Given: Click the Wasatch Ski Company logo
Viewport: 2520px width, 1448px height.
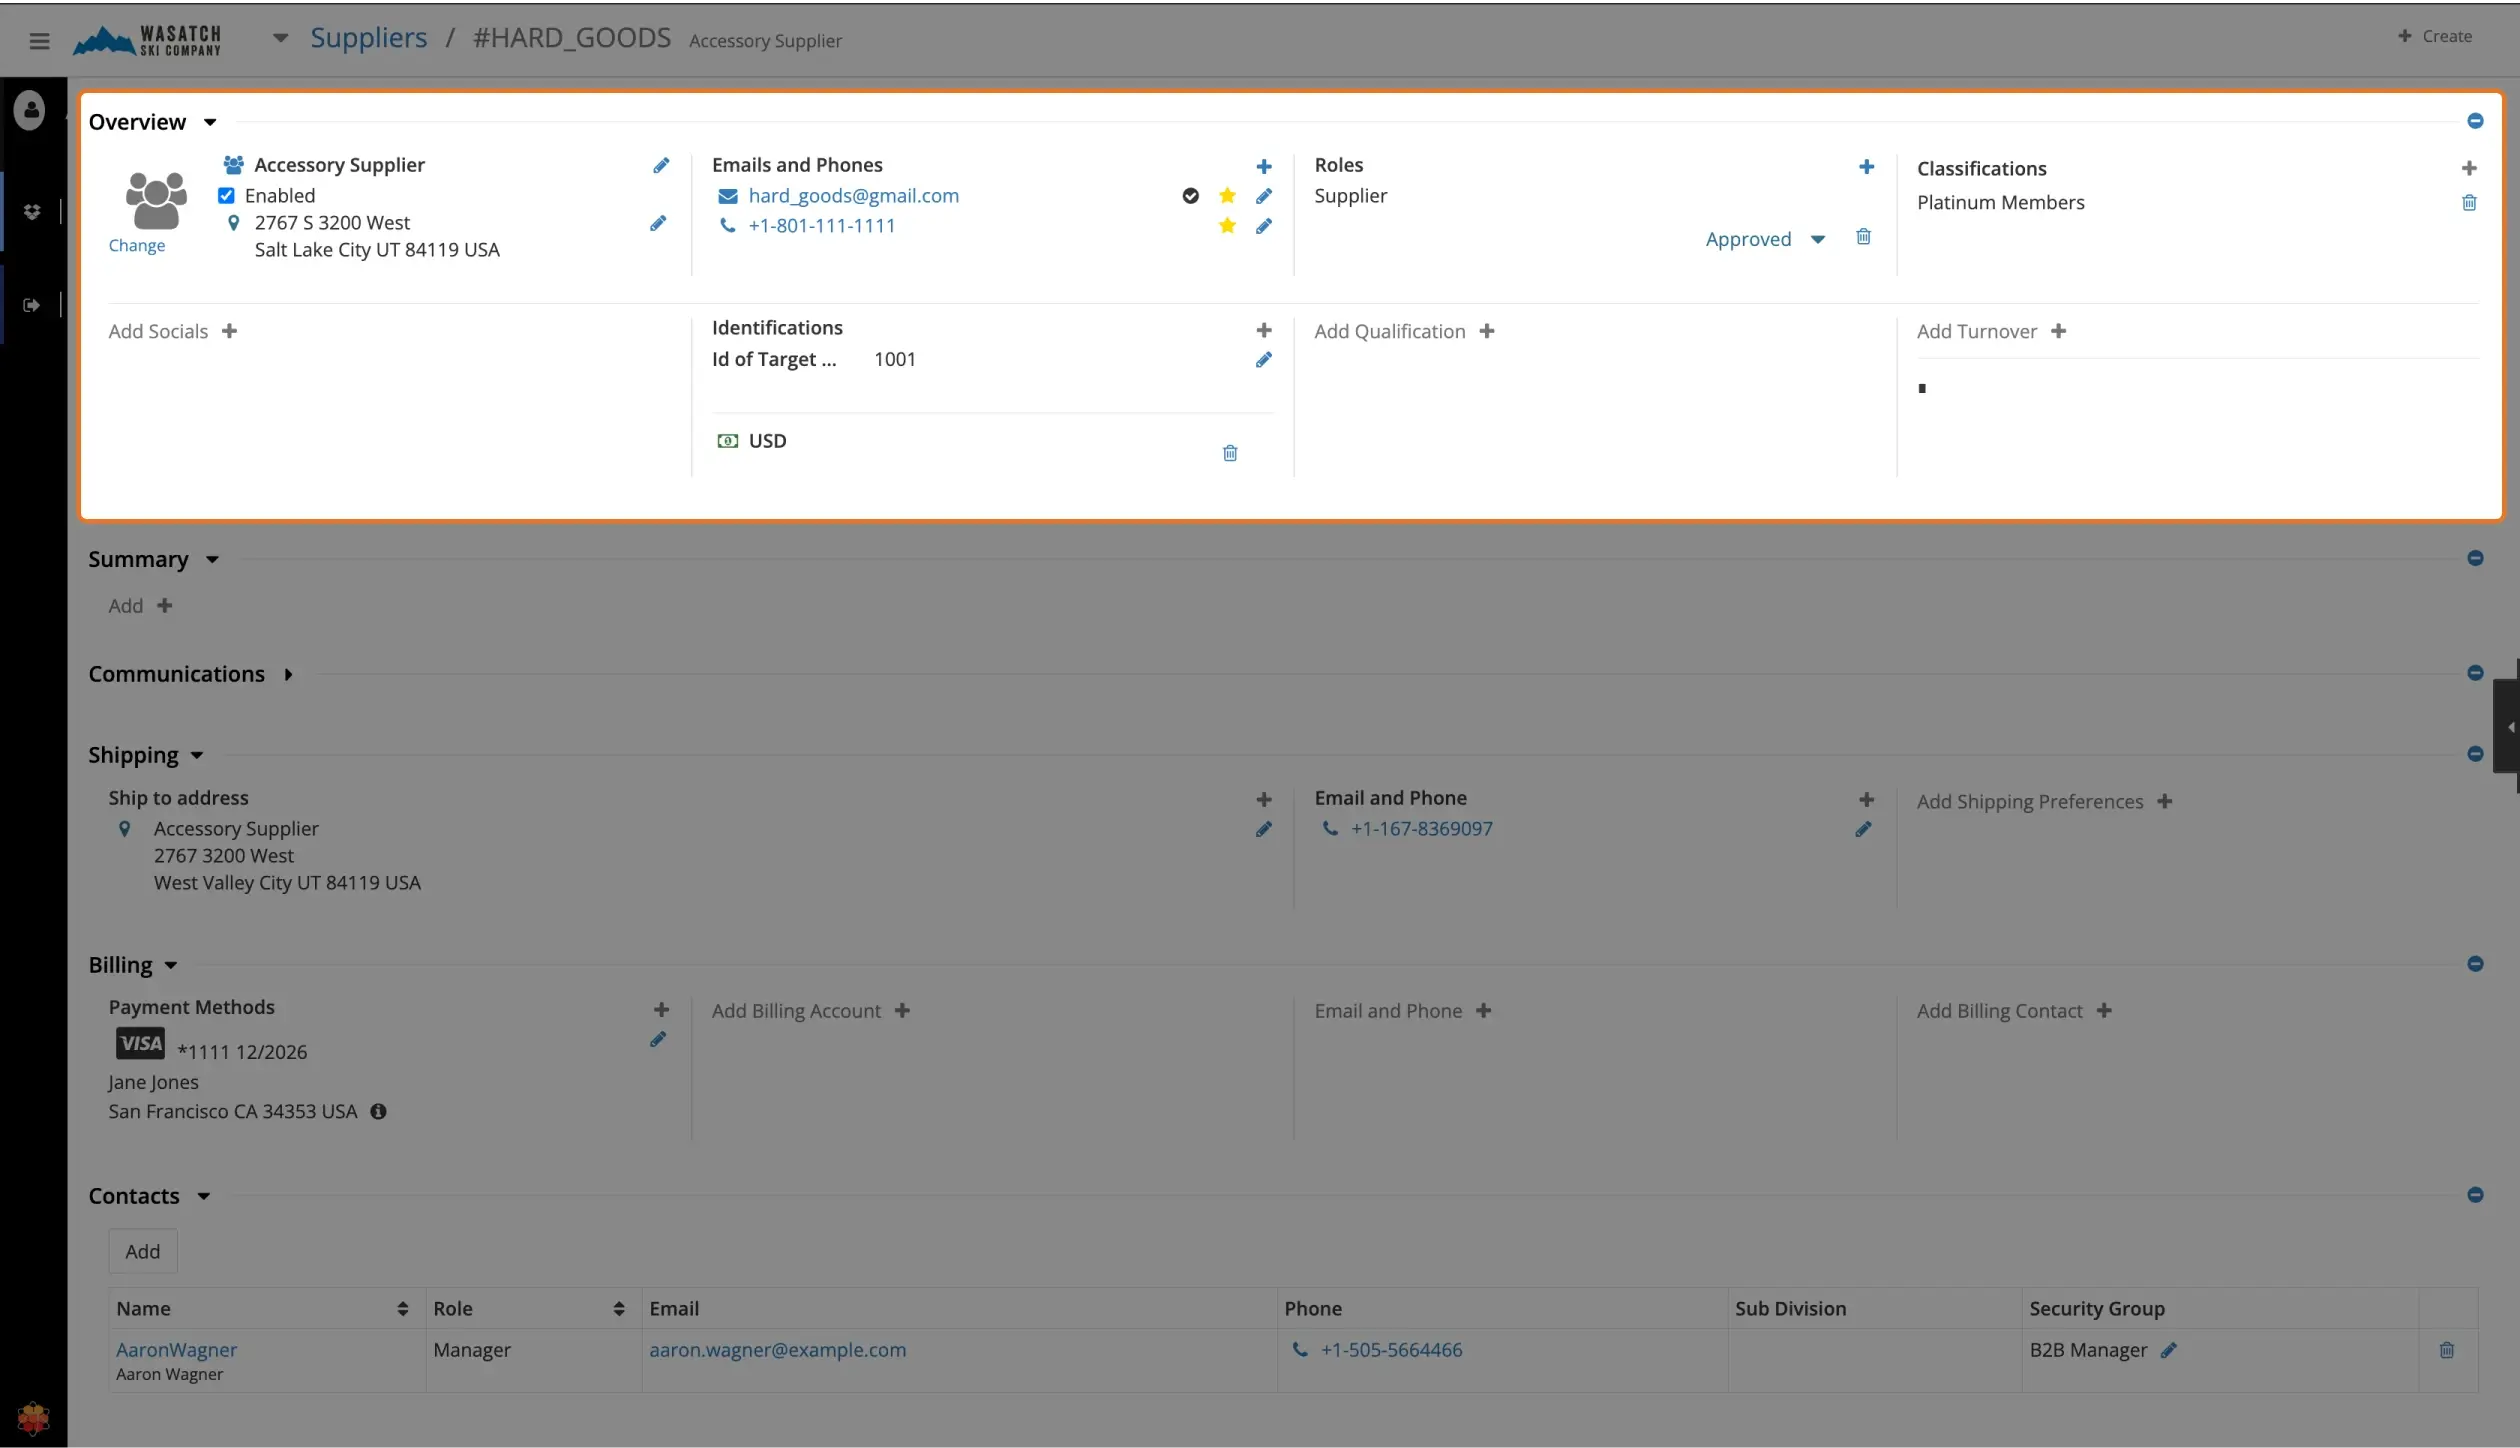Looking at the screenshot, I should (147, 40).
